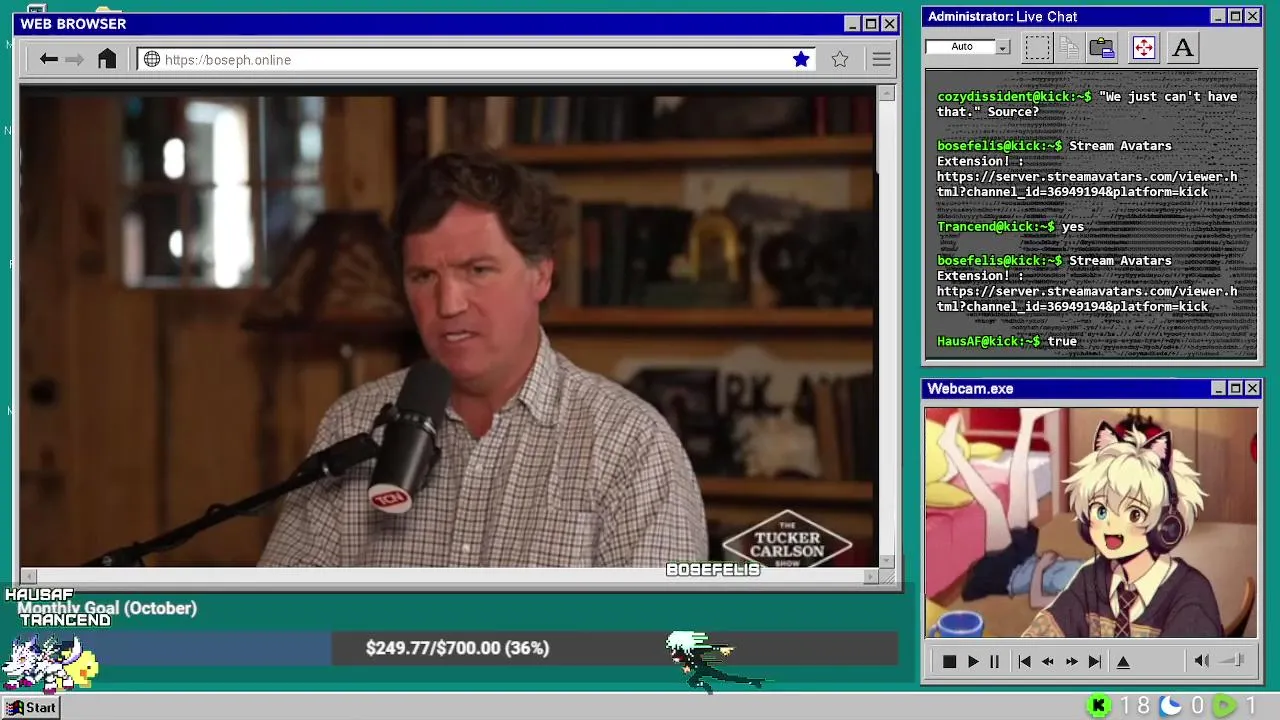Click the first streamavatars link from bosefelis
1280x720 pixels.
click(1087, 184)
